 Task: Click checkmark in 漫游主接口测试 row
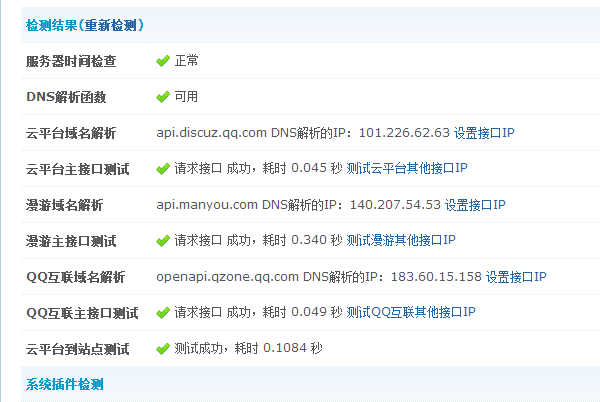point(163,241)
